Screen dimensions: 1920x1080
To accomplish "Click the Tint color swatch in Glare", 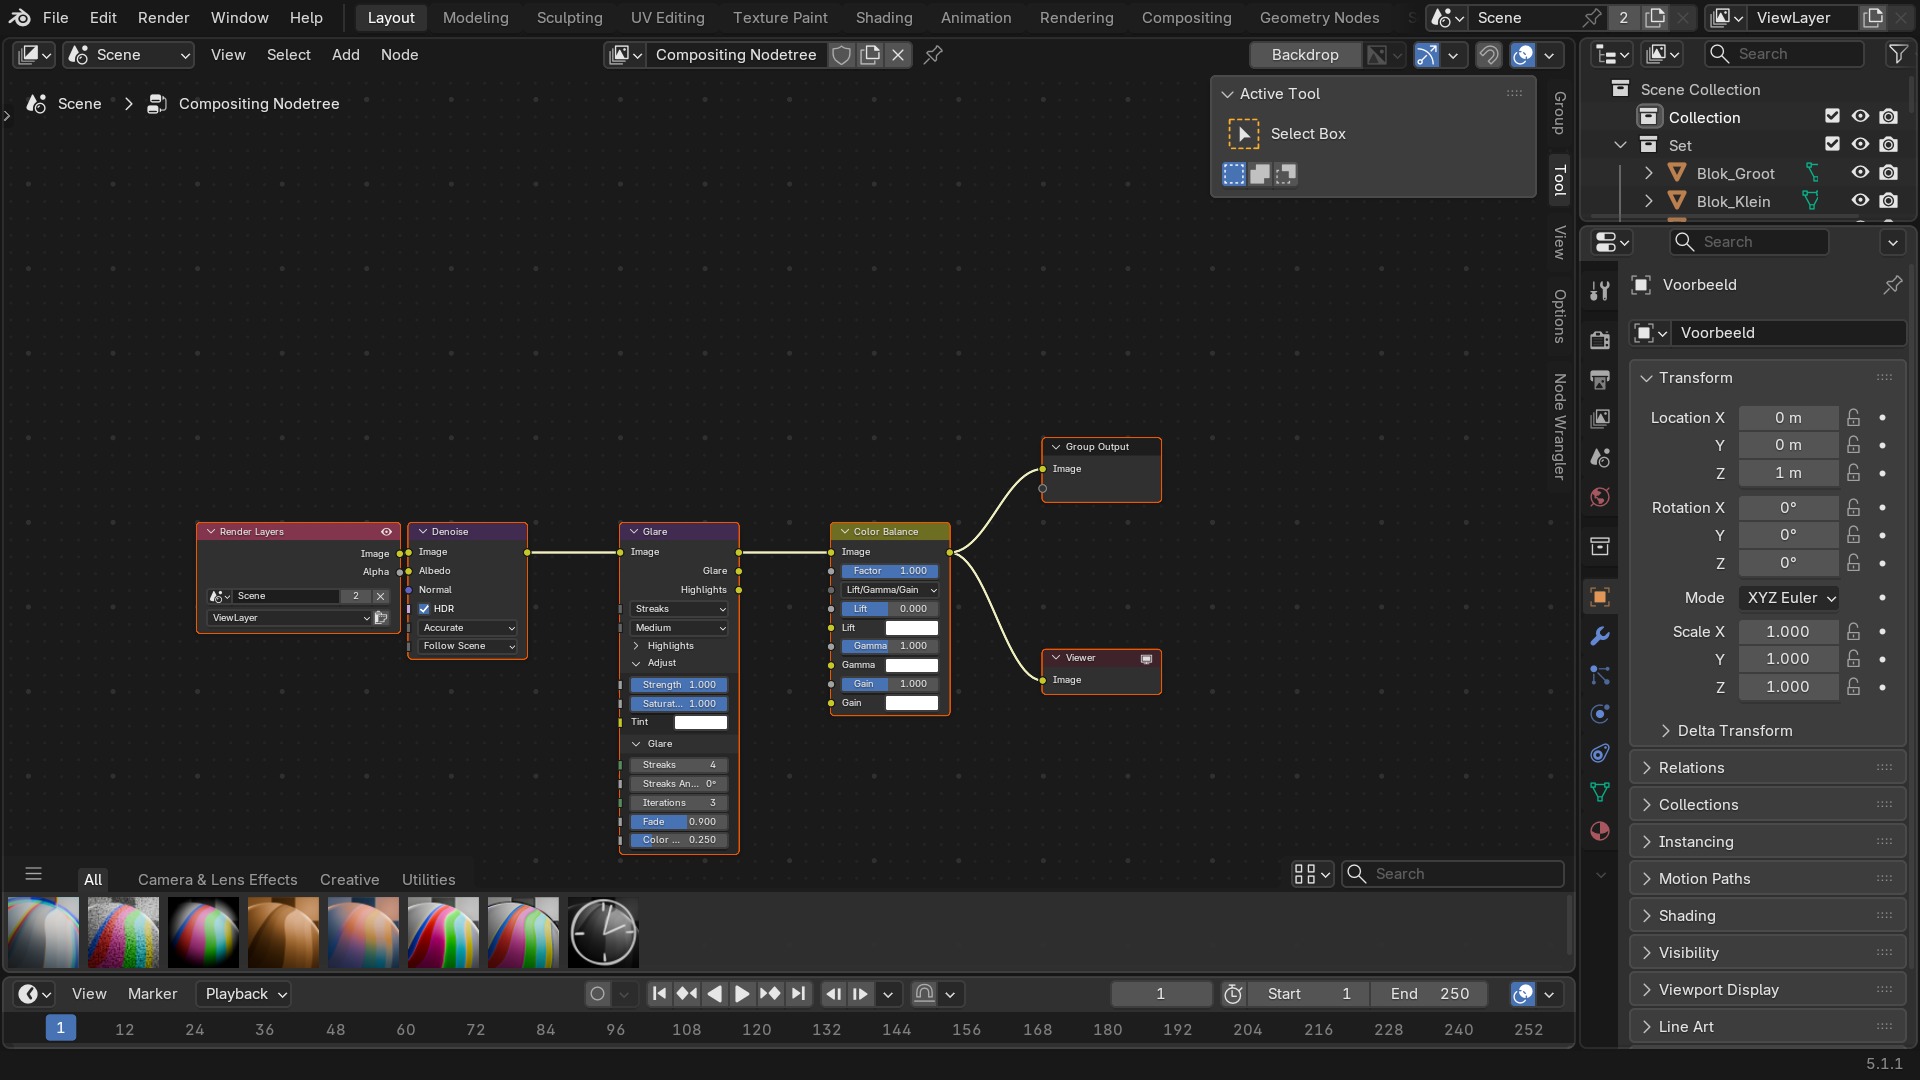I will 701,723.
